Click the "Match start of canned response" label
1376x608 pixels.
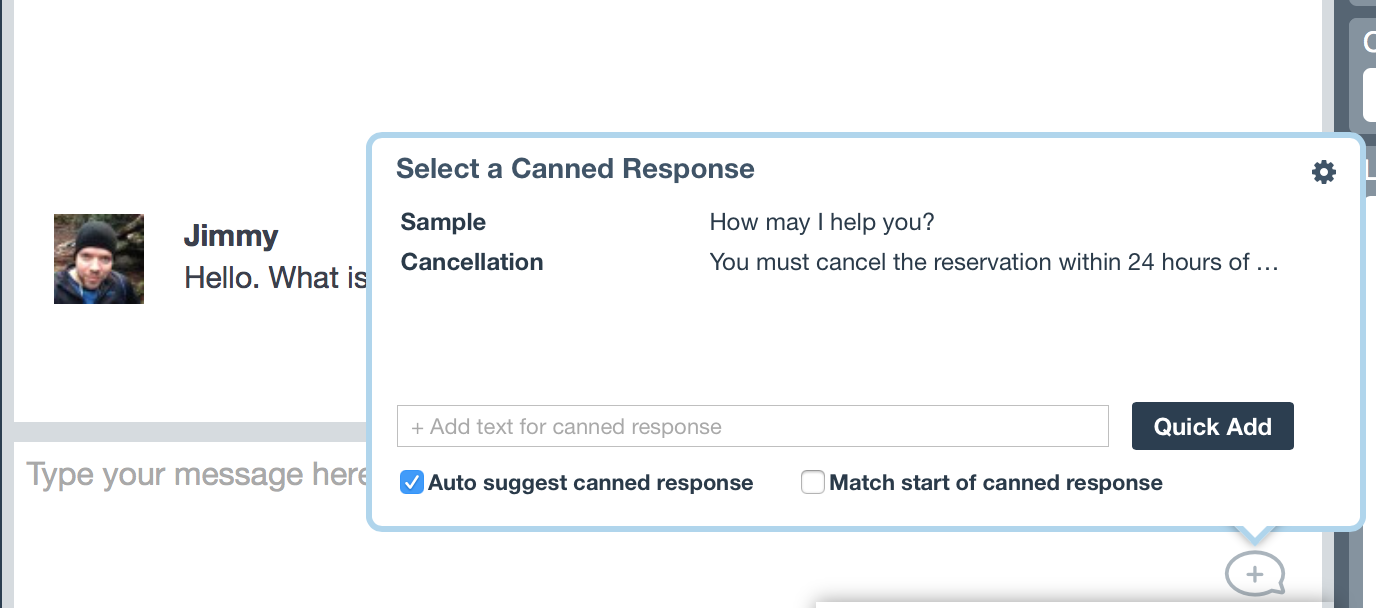(996, 483)
